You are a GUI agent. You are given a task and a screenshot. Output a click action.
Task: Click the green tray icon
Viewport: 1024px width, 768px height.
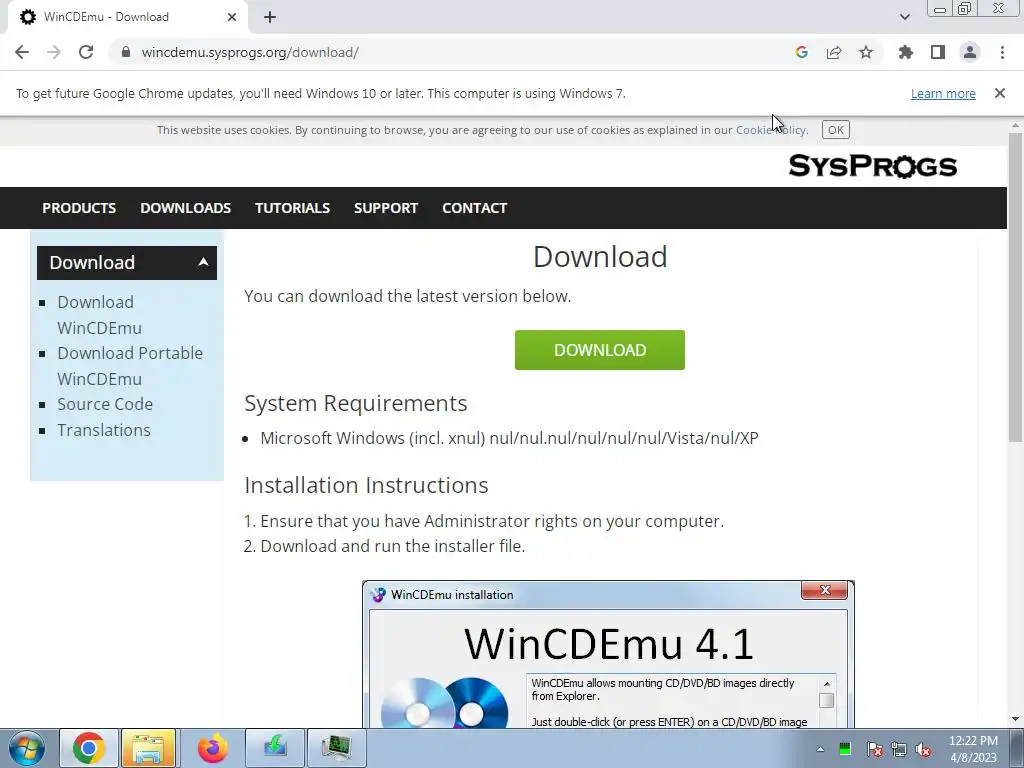tap(844, 749)
